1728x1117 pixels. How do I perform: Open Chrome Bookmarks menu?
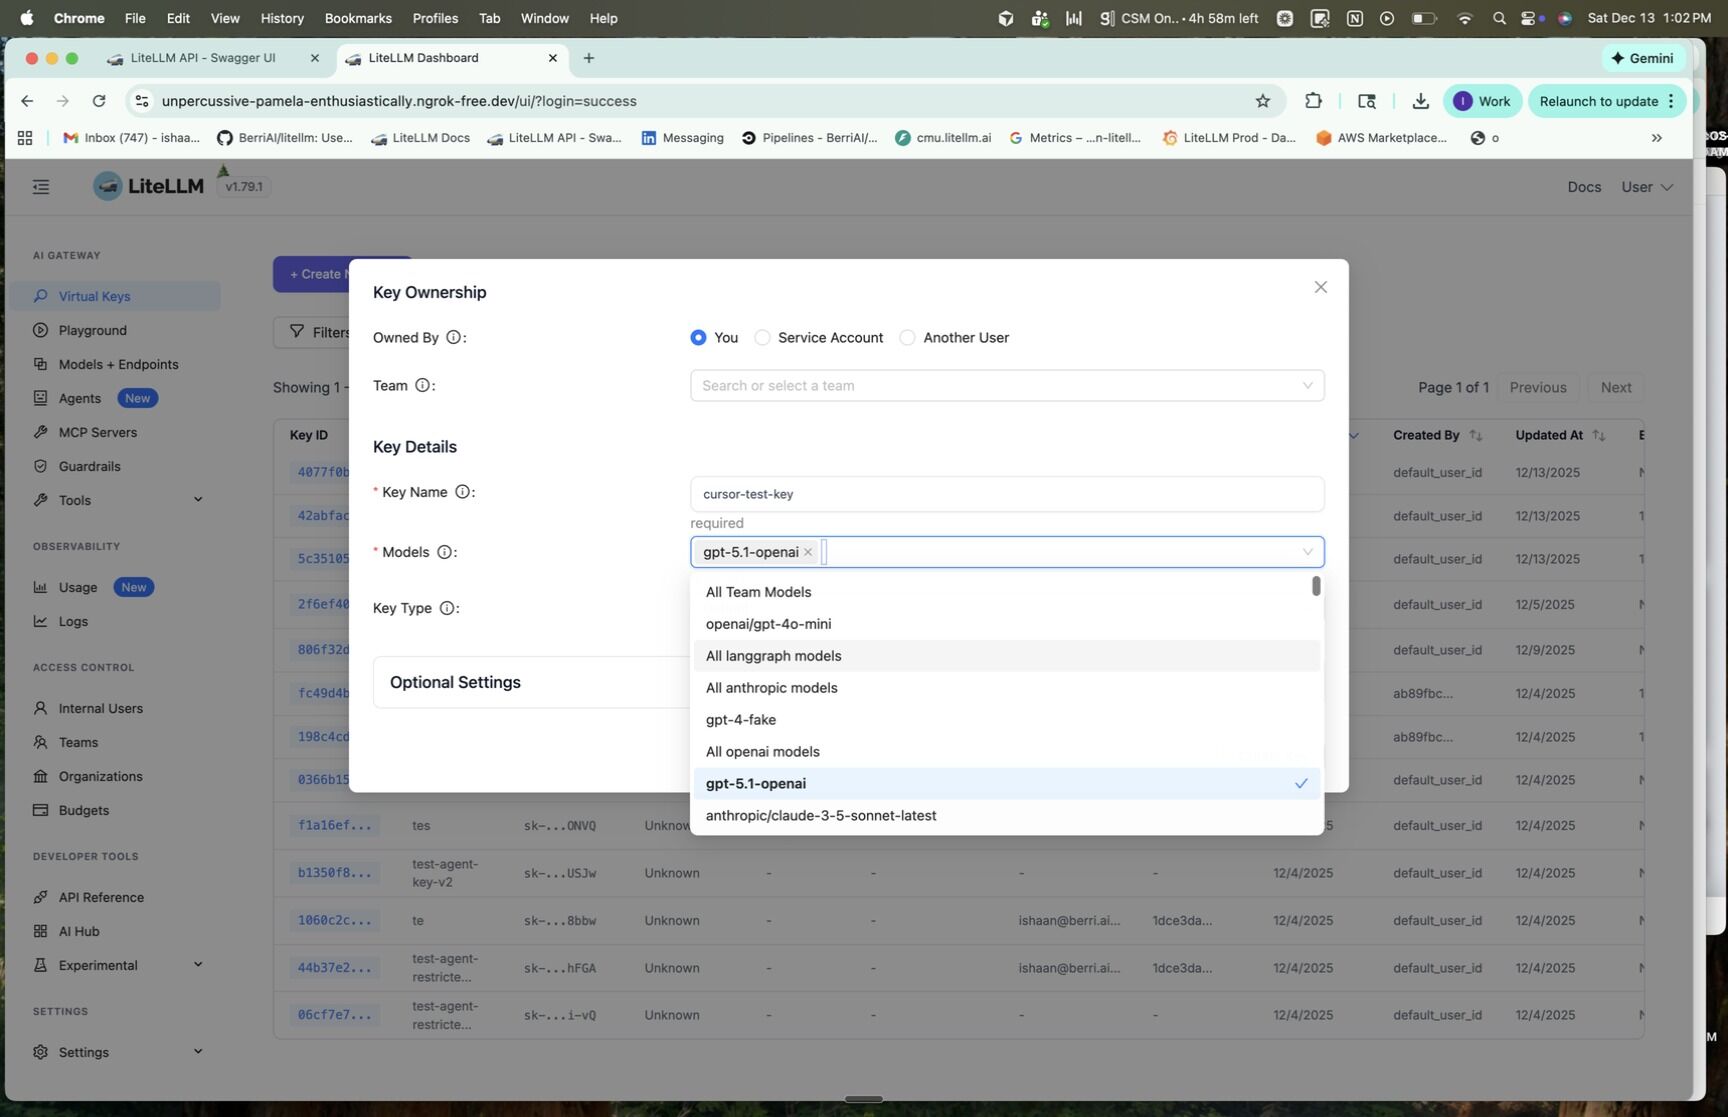[358, 18]
